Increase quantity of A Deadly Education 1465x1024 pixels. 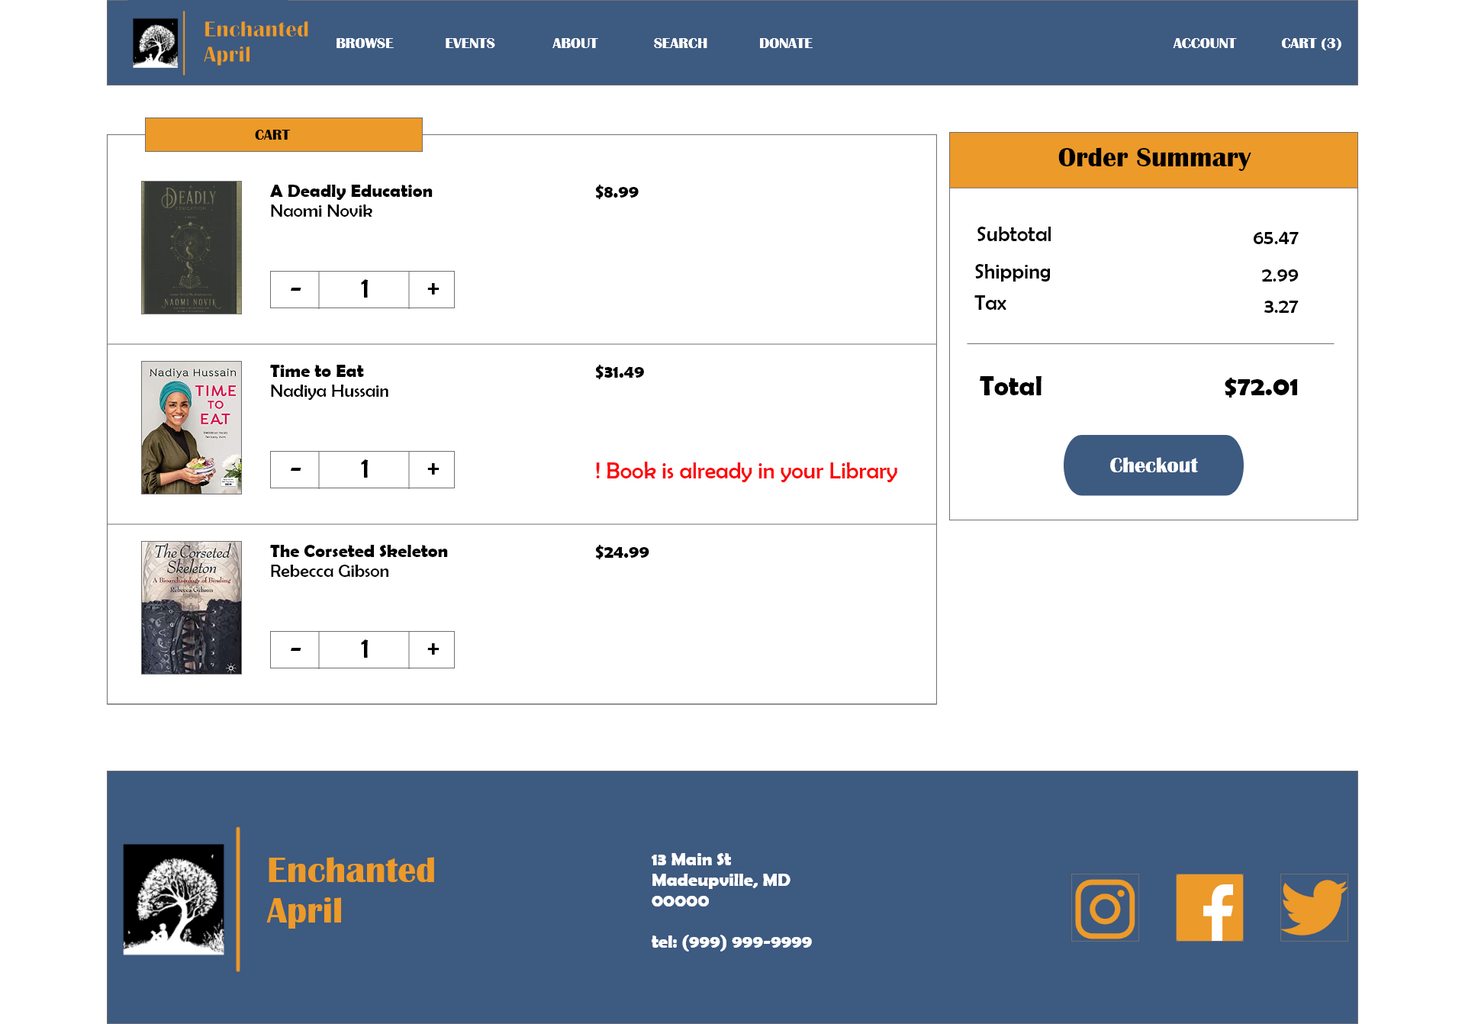click(432, 289)
